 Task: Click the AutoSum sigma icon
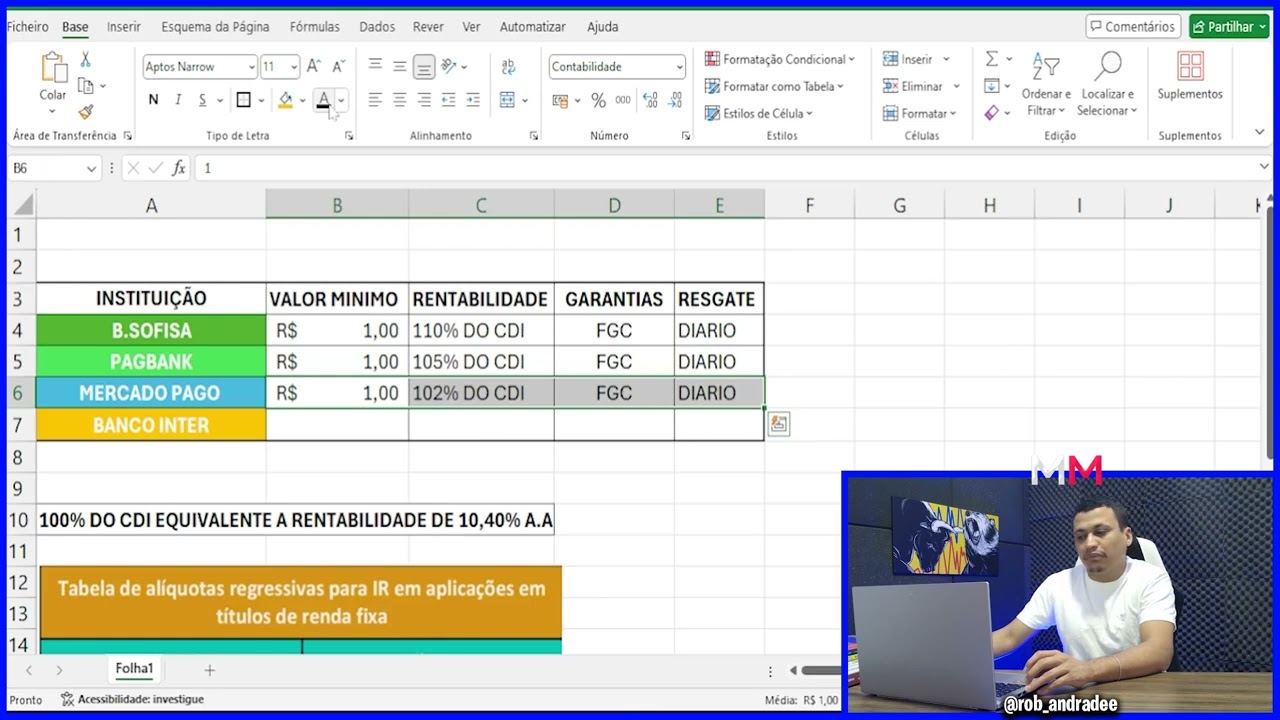[x=991, y=59]
